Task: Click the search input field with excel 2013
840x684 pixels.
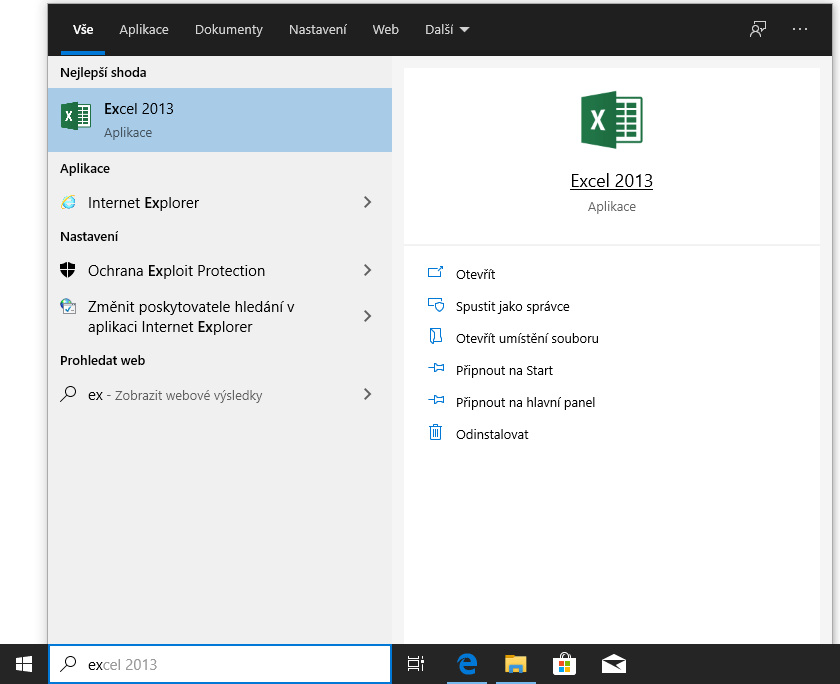Action: (x=220, y=664)
